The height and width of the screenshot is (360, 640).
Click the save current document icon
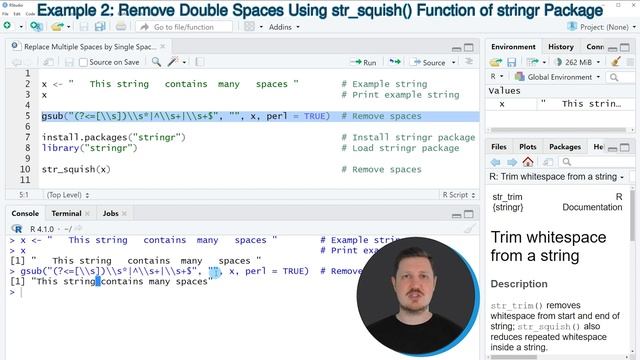[x=84, y=27]
